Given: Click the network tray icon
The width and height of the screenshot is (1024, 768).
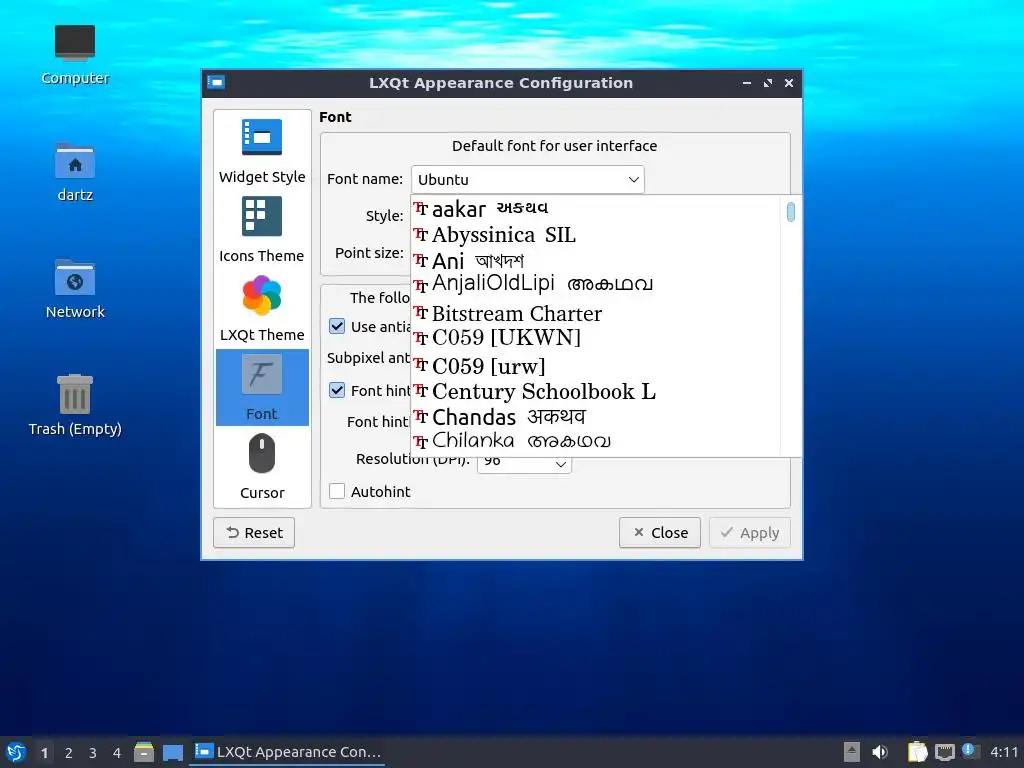Looking at the screenshot, I should click(x=944, y=752).
